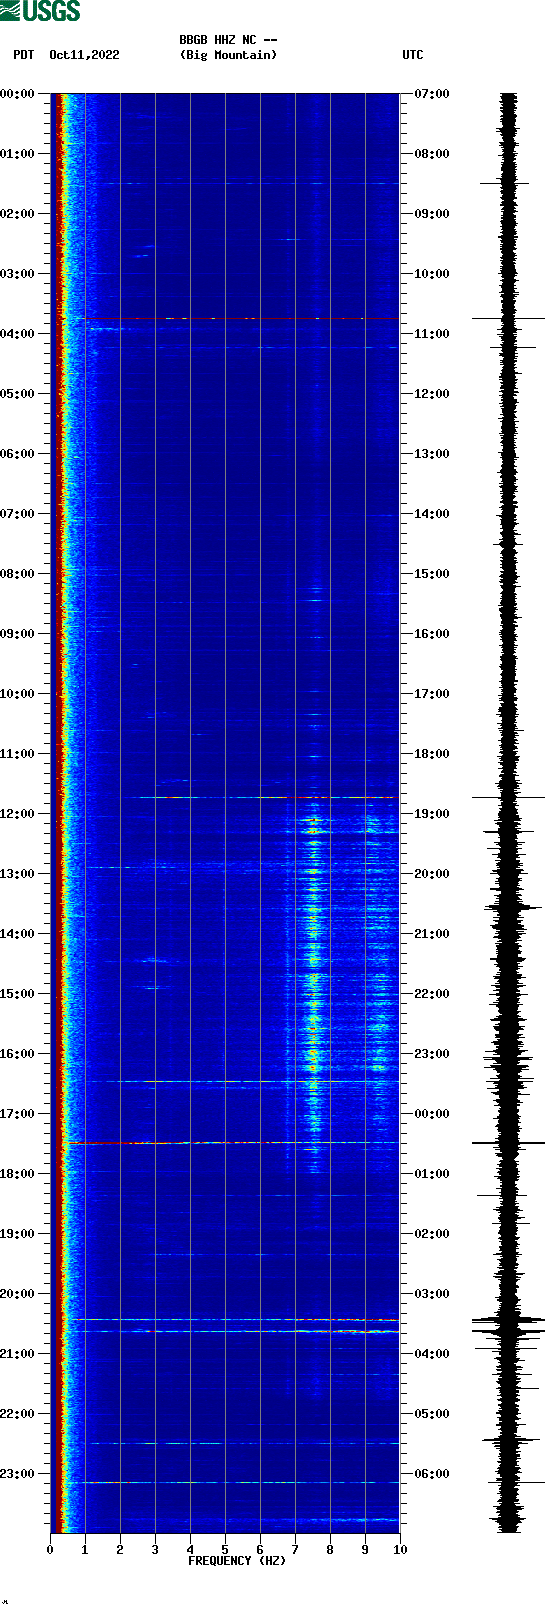The image size is (552, 1613).
Task: Click the red broadband event line below 17:00 PDT
Action: 232,1142
